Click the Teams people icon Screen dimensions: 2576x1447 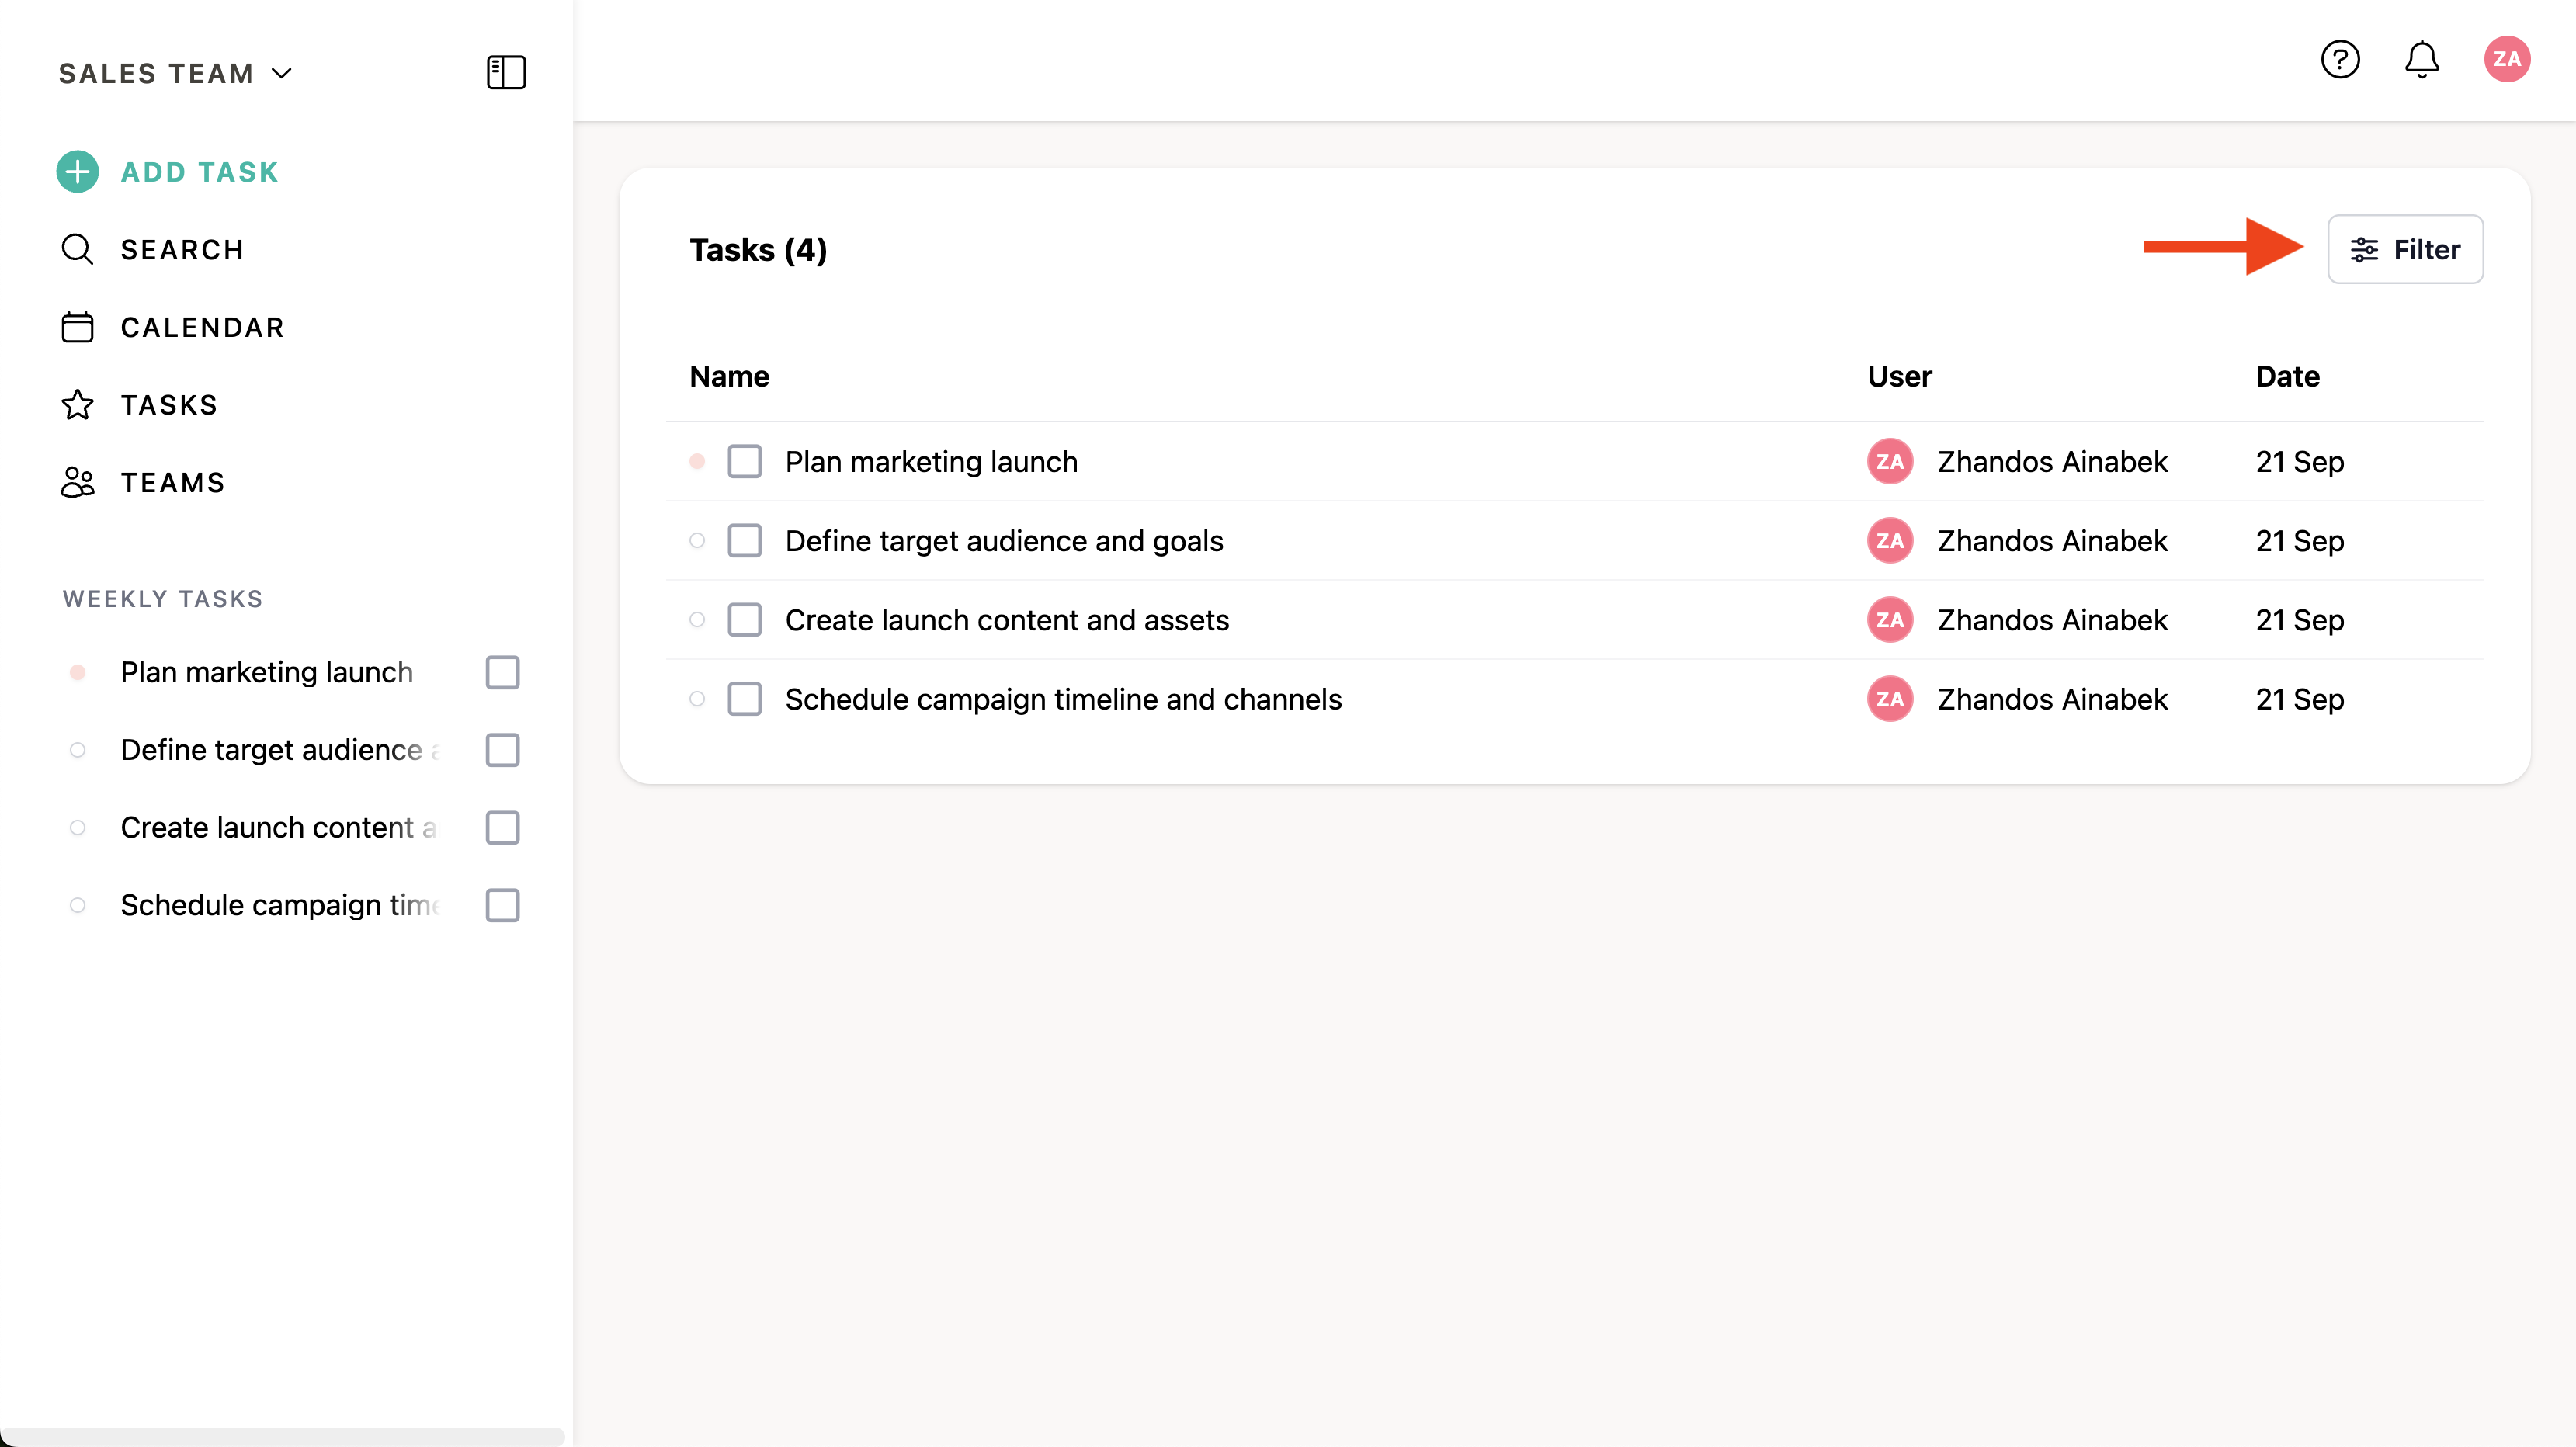click(77, 482)
